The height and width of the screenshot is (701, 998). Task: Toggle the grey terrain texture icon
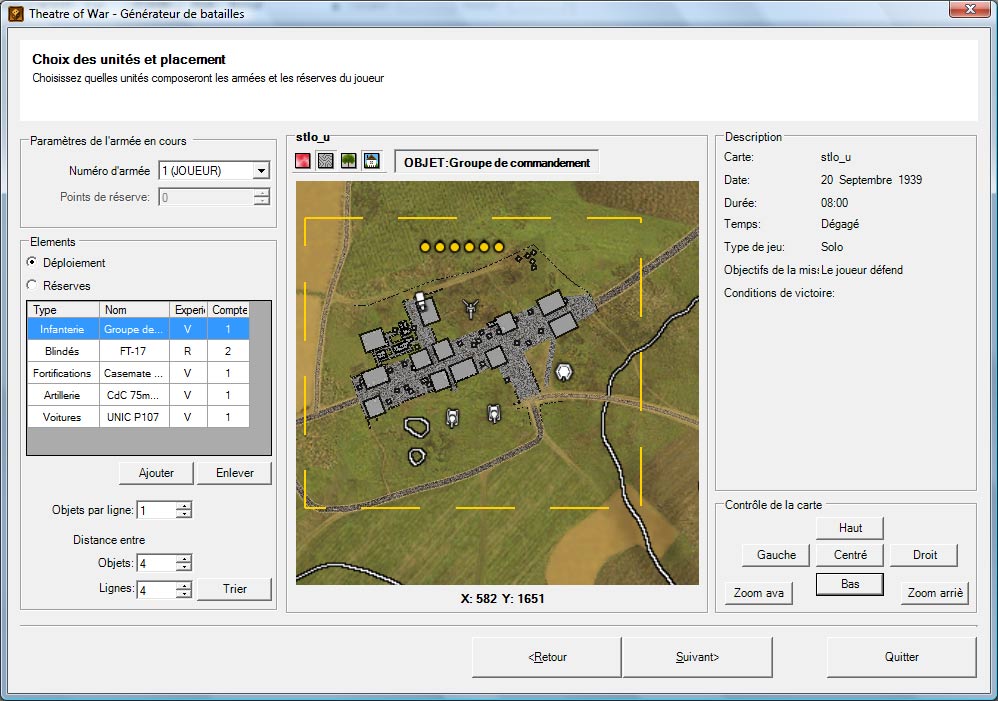(x=326, y=161)
